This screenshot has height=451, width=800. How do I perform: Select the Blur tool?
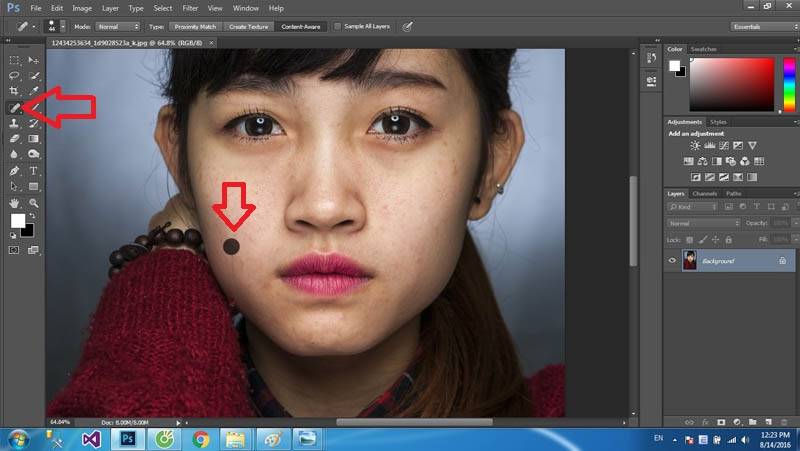pyautogui.click(x=14, y=154)
